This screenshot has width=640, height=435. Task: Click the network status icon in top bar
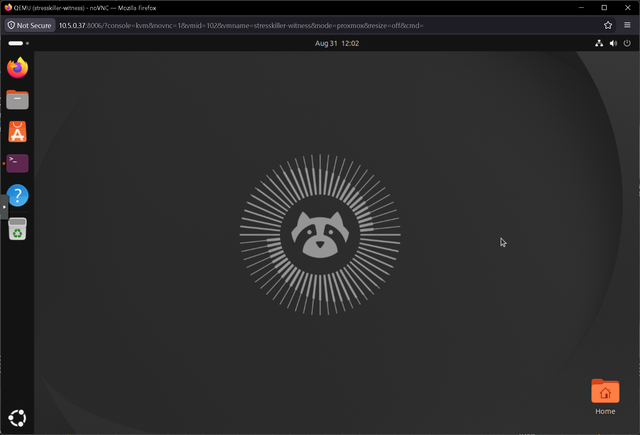click(x=599, y=43)
